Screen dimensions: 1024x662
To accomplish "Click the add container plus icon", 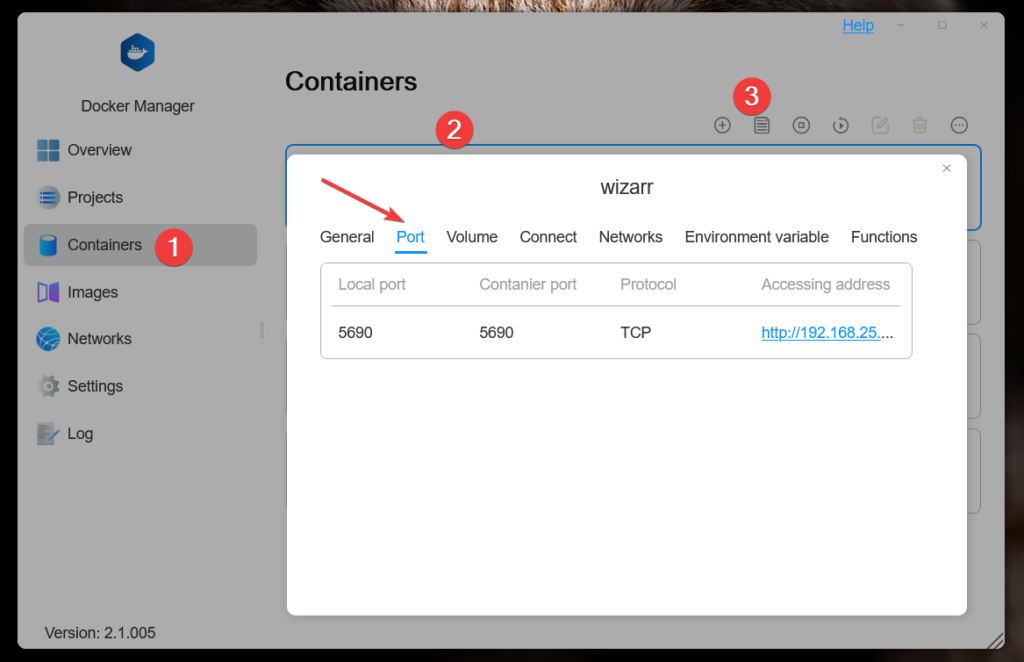I will (x=722, y=125).
